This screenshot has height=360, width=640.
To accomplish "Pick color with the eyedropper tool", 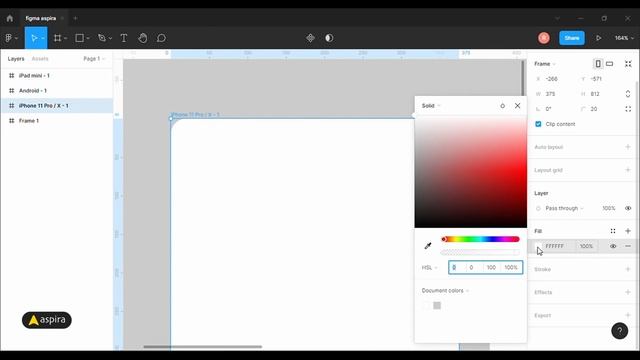I will pos(428,246).
